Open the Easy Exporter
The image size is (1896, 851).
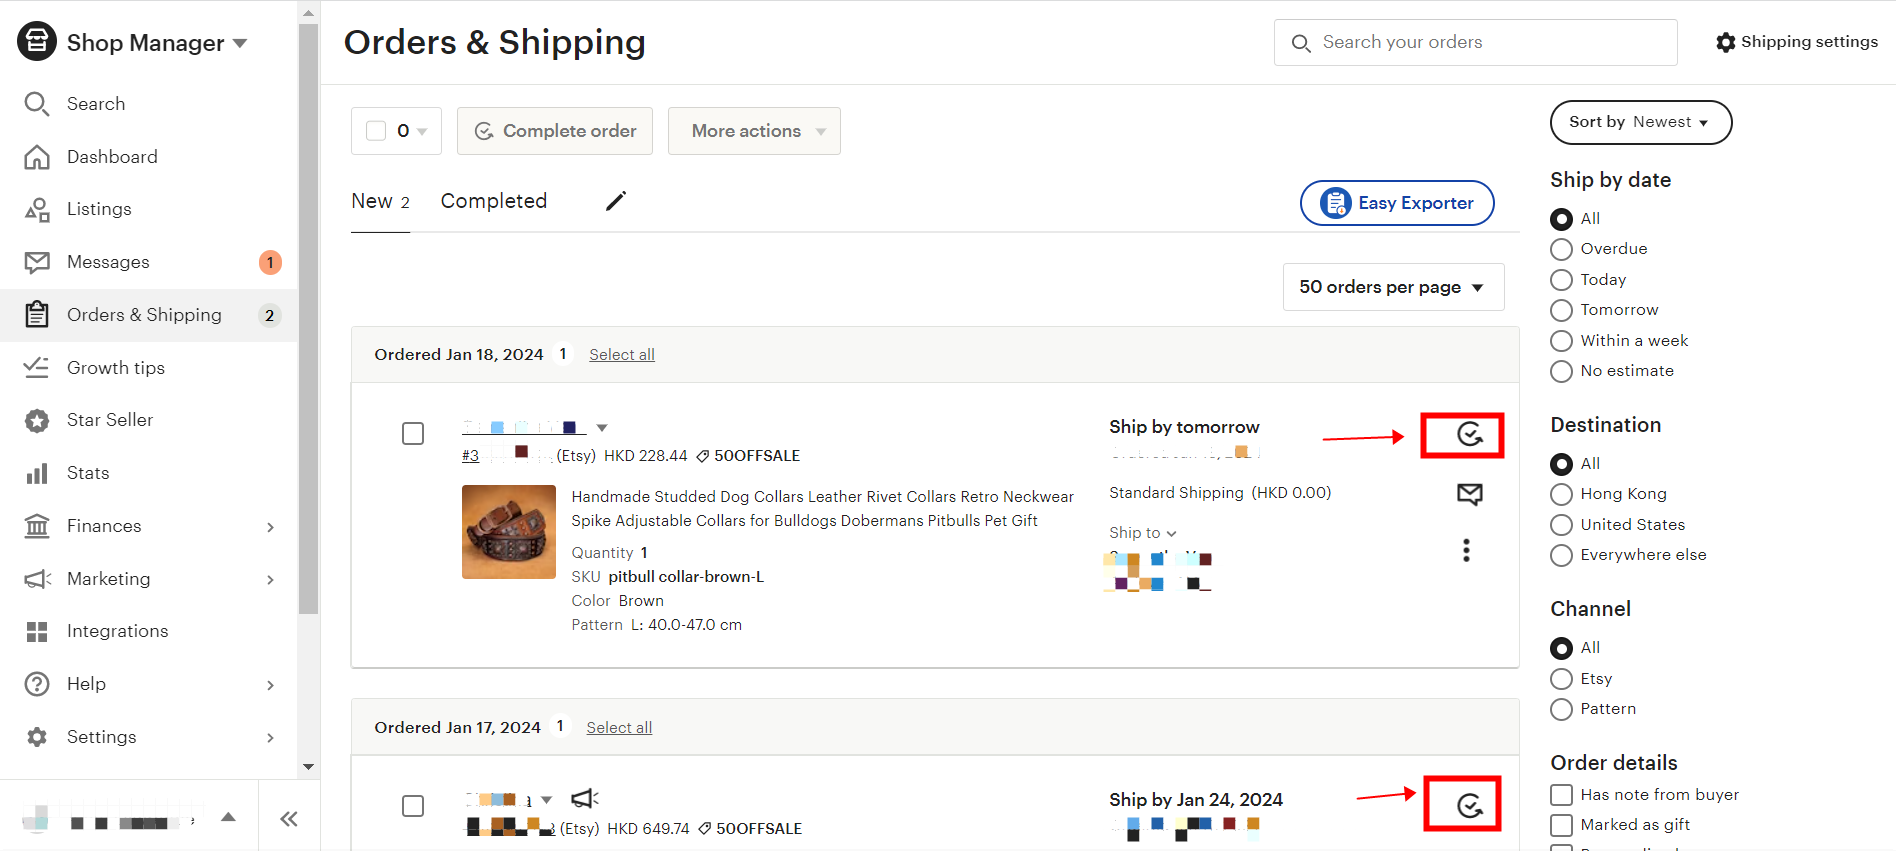[x=1397, y=202]
